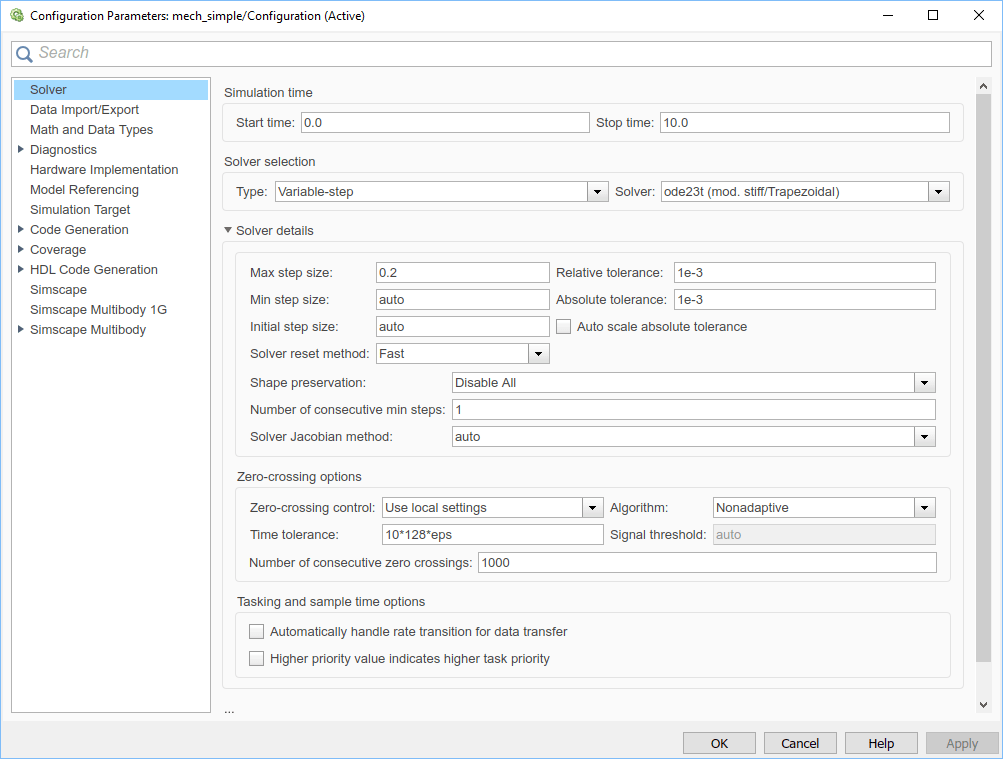
Task: Click the Start time field
Action: 445,123
